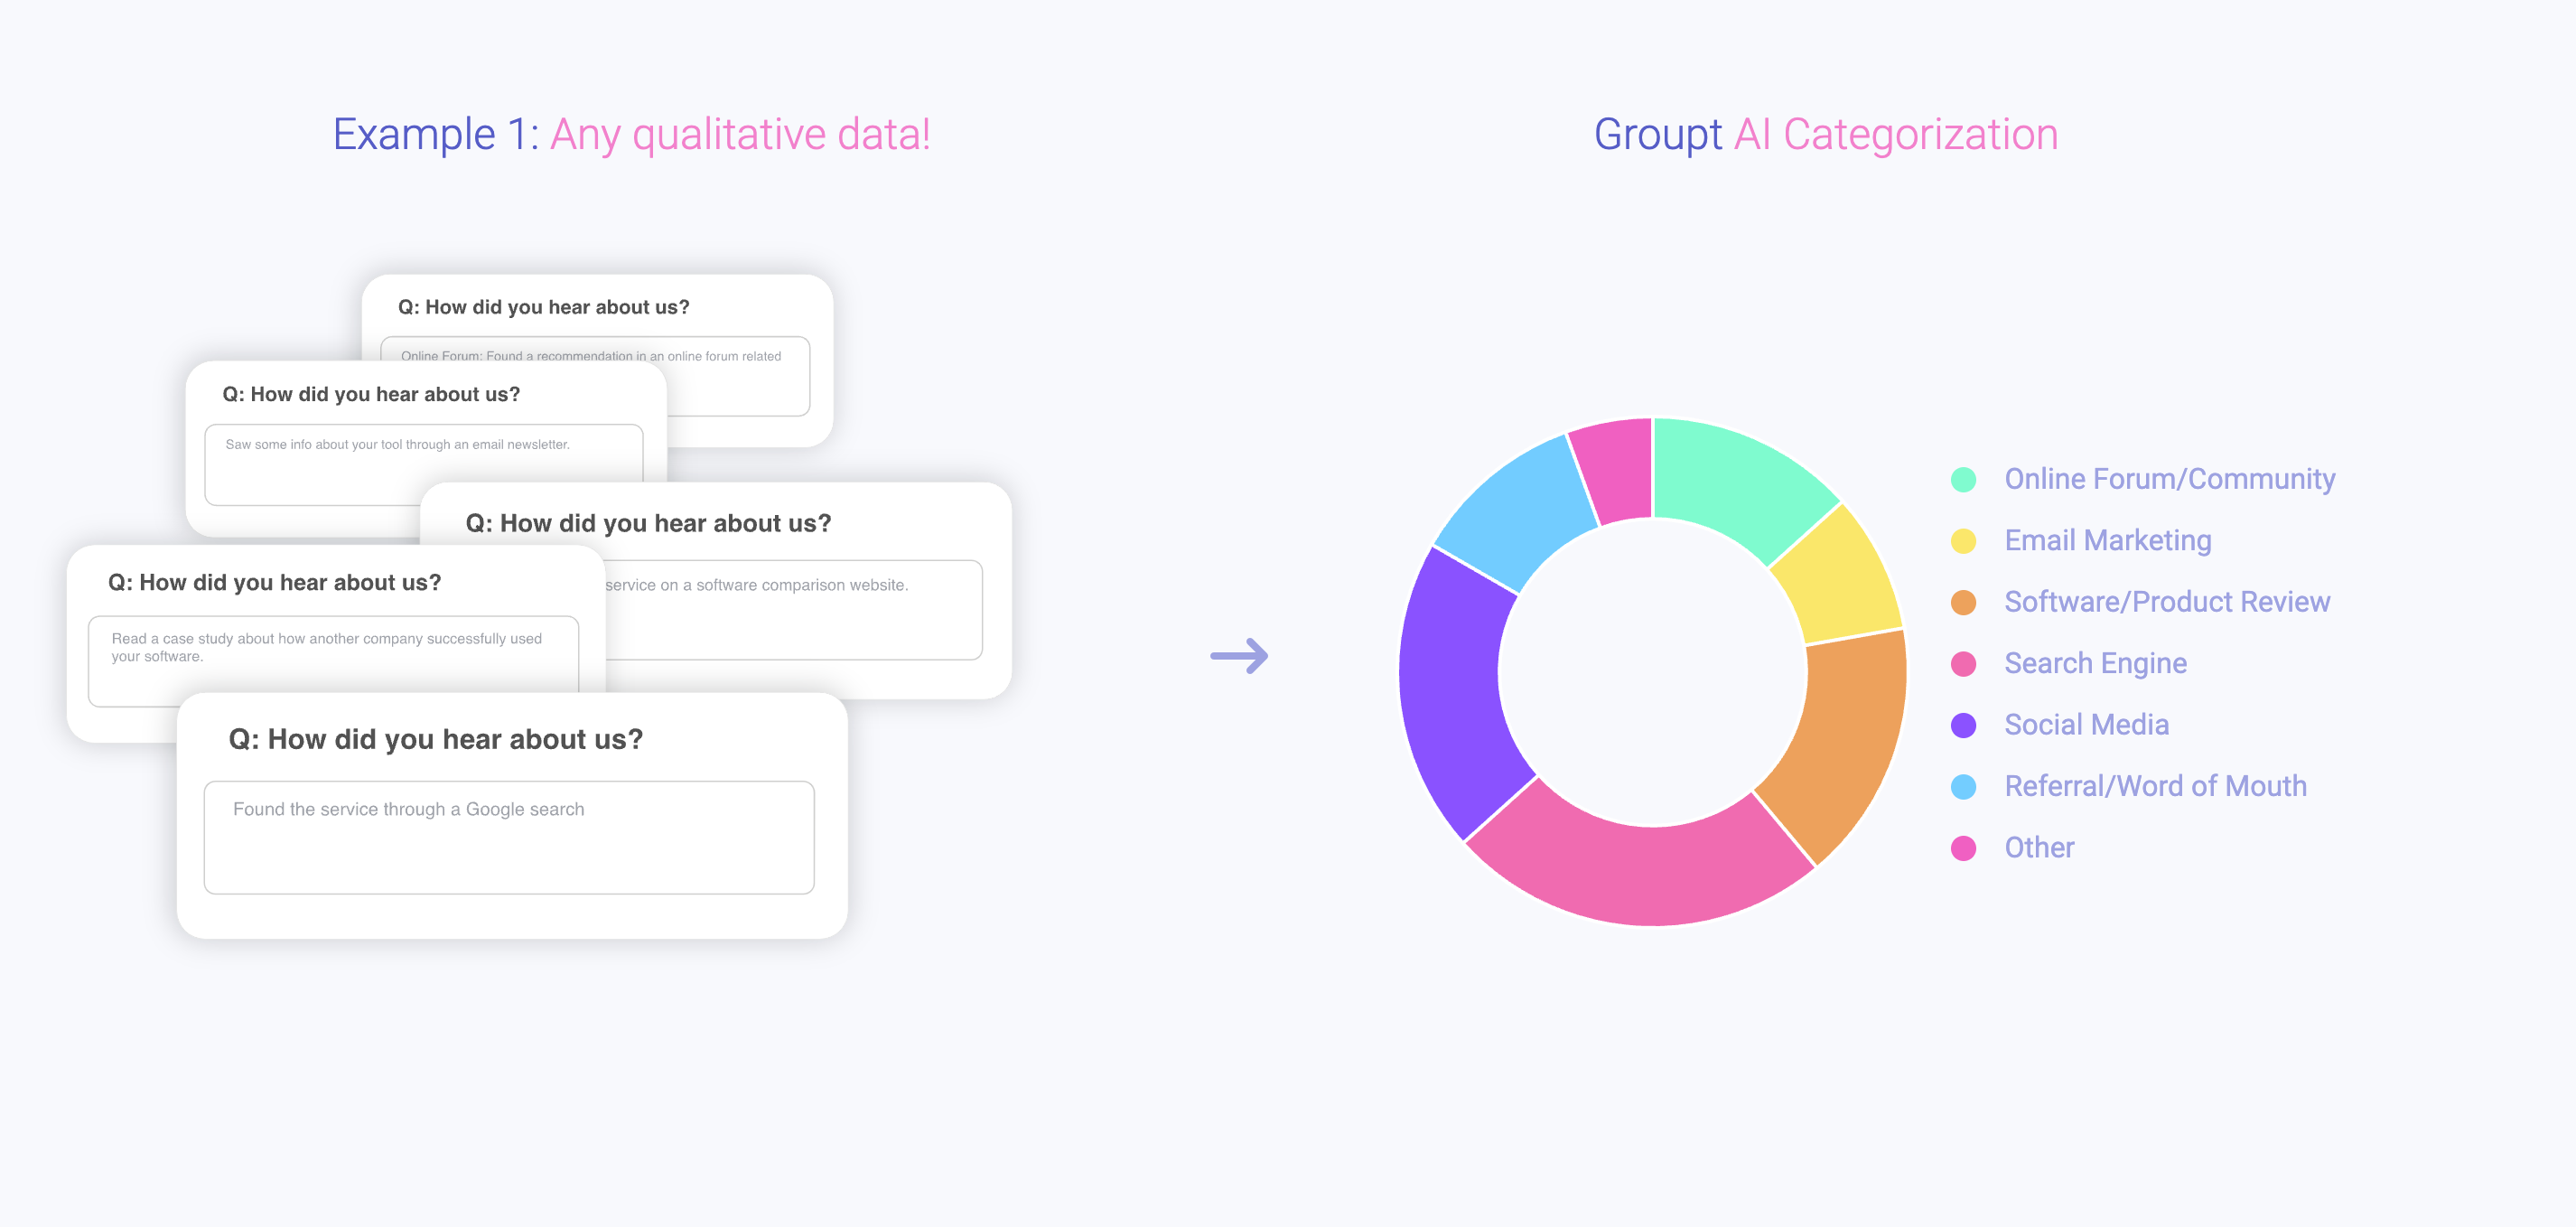Select the Search Engine legend label
This screenshot has height=1227, width=2576.
click(x=2095, y=664)
